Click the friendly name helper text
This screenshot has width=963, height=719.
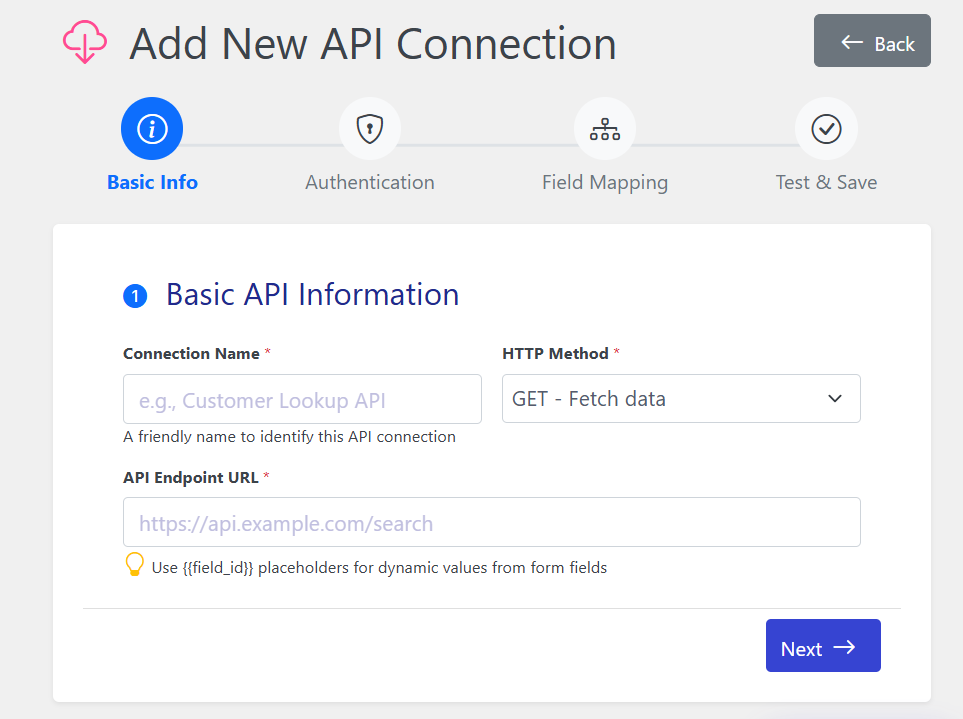289,437
